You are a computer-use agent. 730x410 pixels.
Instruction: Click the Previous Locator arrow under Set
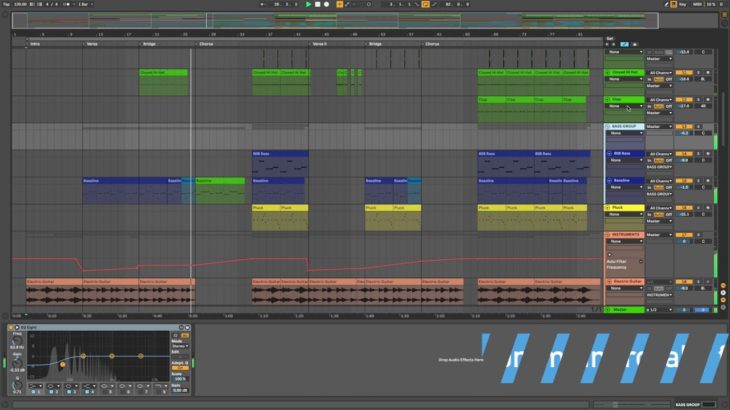[x=607, y=44]
